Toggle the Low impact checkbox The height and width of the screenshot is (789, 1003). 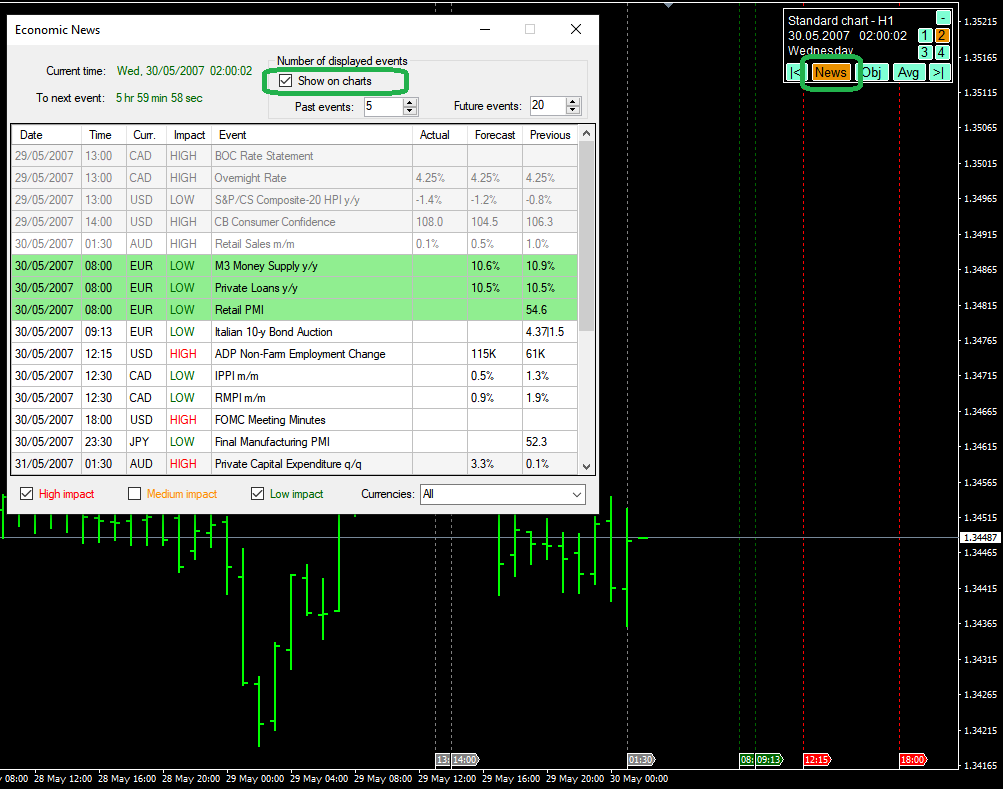257,494
